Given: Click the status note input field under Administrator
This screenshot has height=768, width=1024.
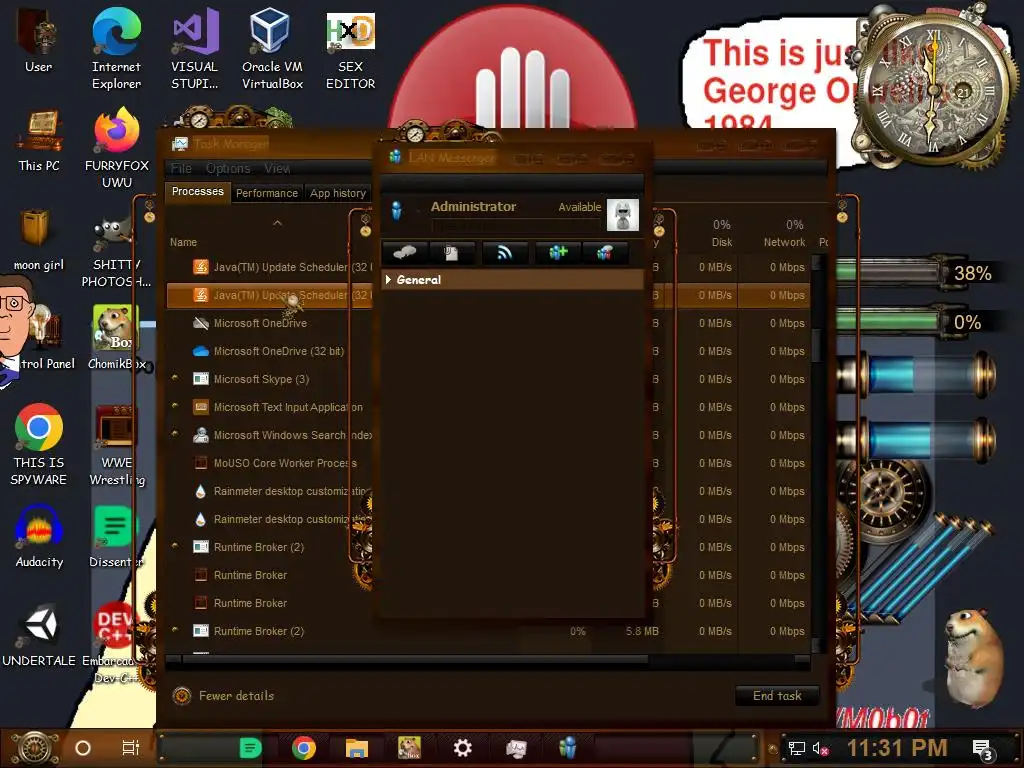Looking at the screenshot, I should [x=515, y=225].
